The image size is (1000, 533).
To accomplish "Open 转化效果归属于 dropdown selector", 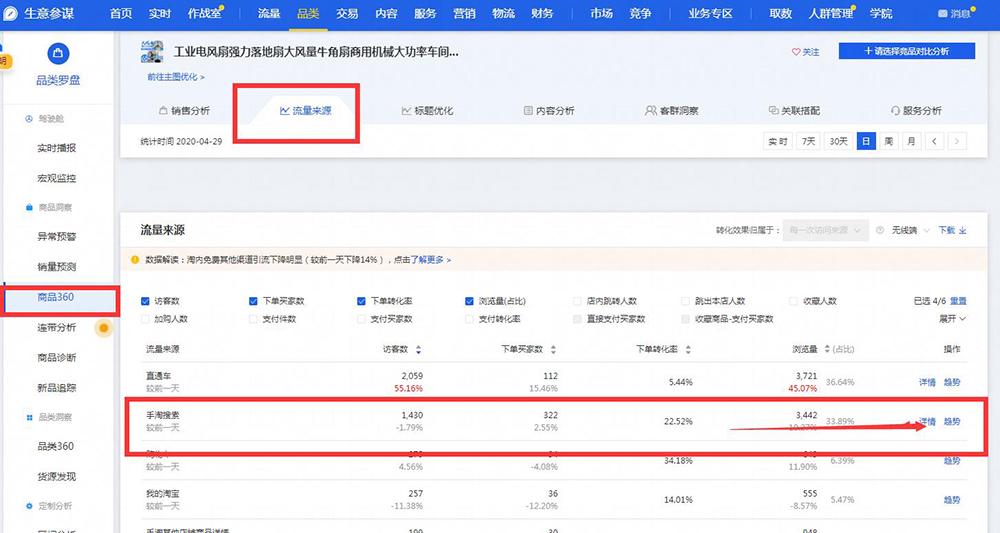I will click(826, 231).
